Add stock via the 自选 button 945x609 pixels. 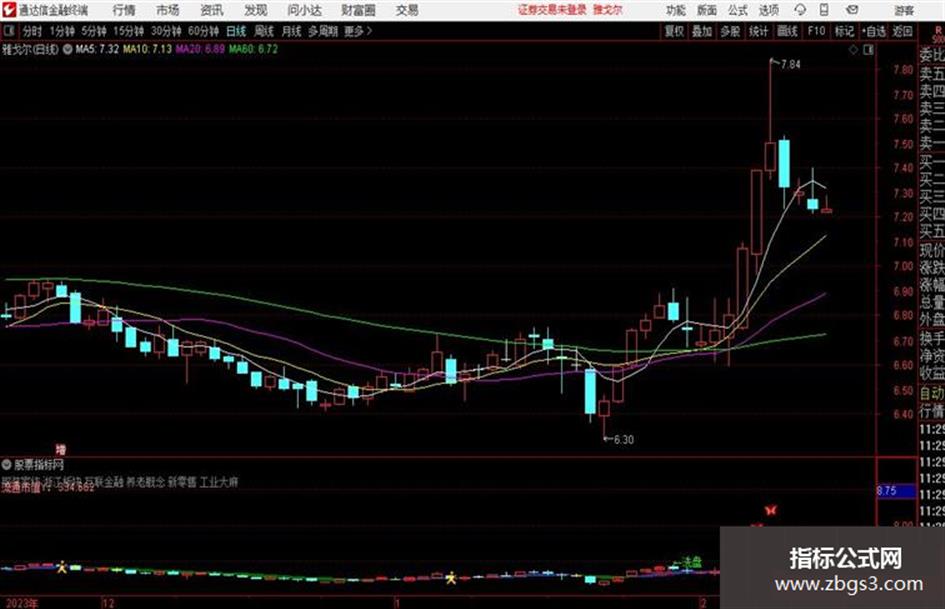pyautogui.click(x=874, y=31)
